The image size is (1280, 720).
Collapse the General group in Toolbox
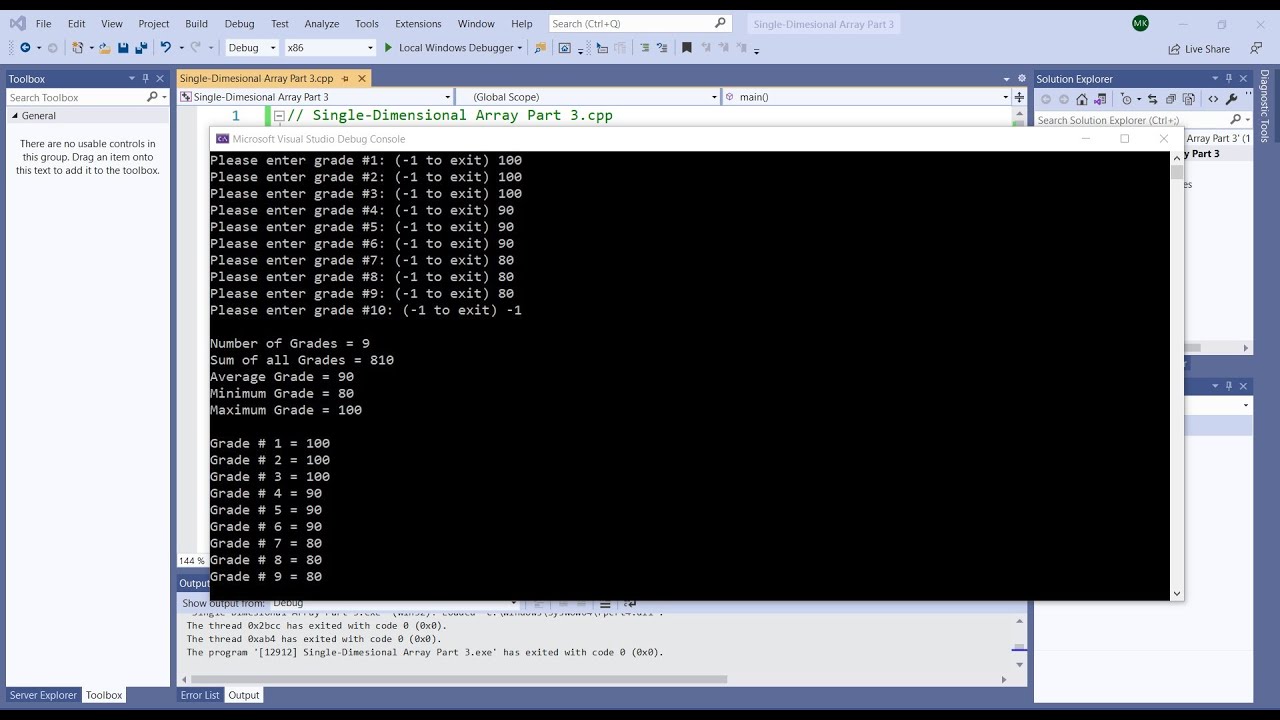(x=15, y=116)
